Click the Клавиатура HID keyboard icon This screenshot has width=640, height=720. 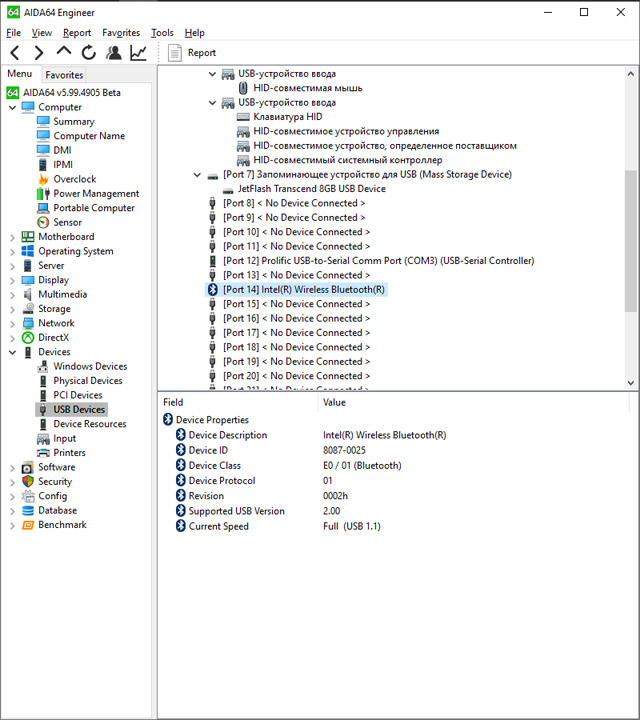point(243,117)
